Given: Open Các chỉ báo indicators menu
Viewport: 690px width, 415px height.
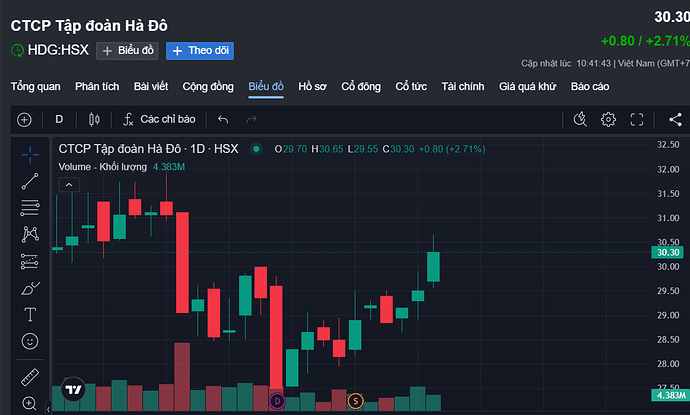Looking at the screenshot, I should pyautogui.click(x=156, y=120).
